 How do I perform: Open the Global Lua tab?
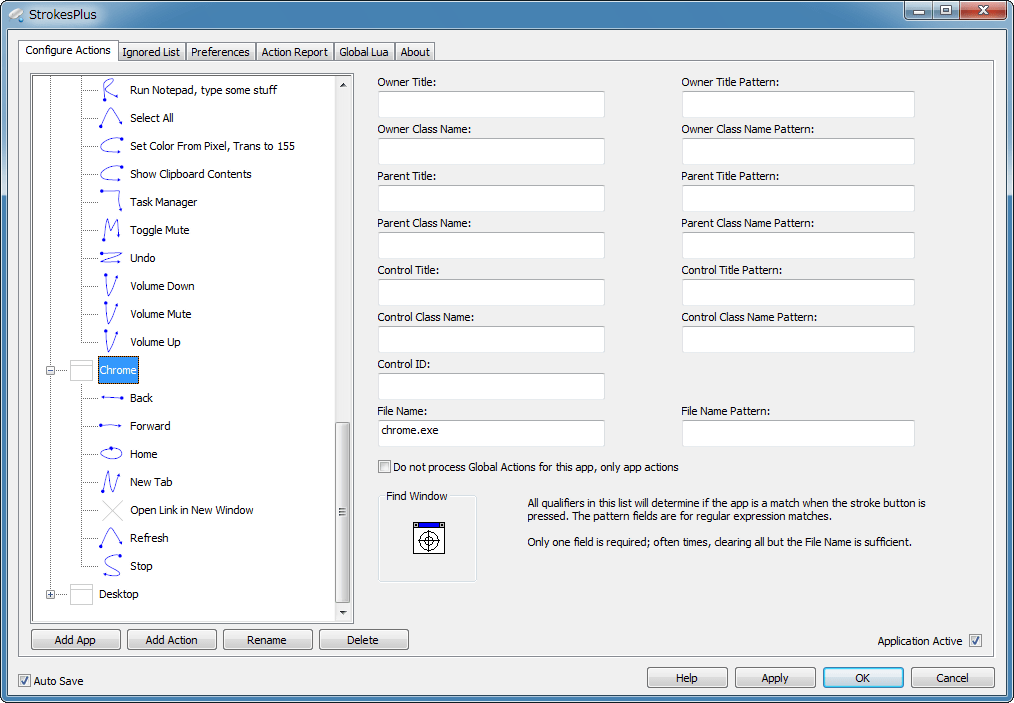pos(363,52)
